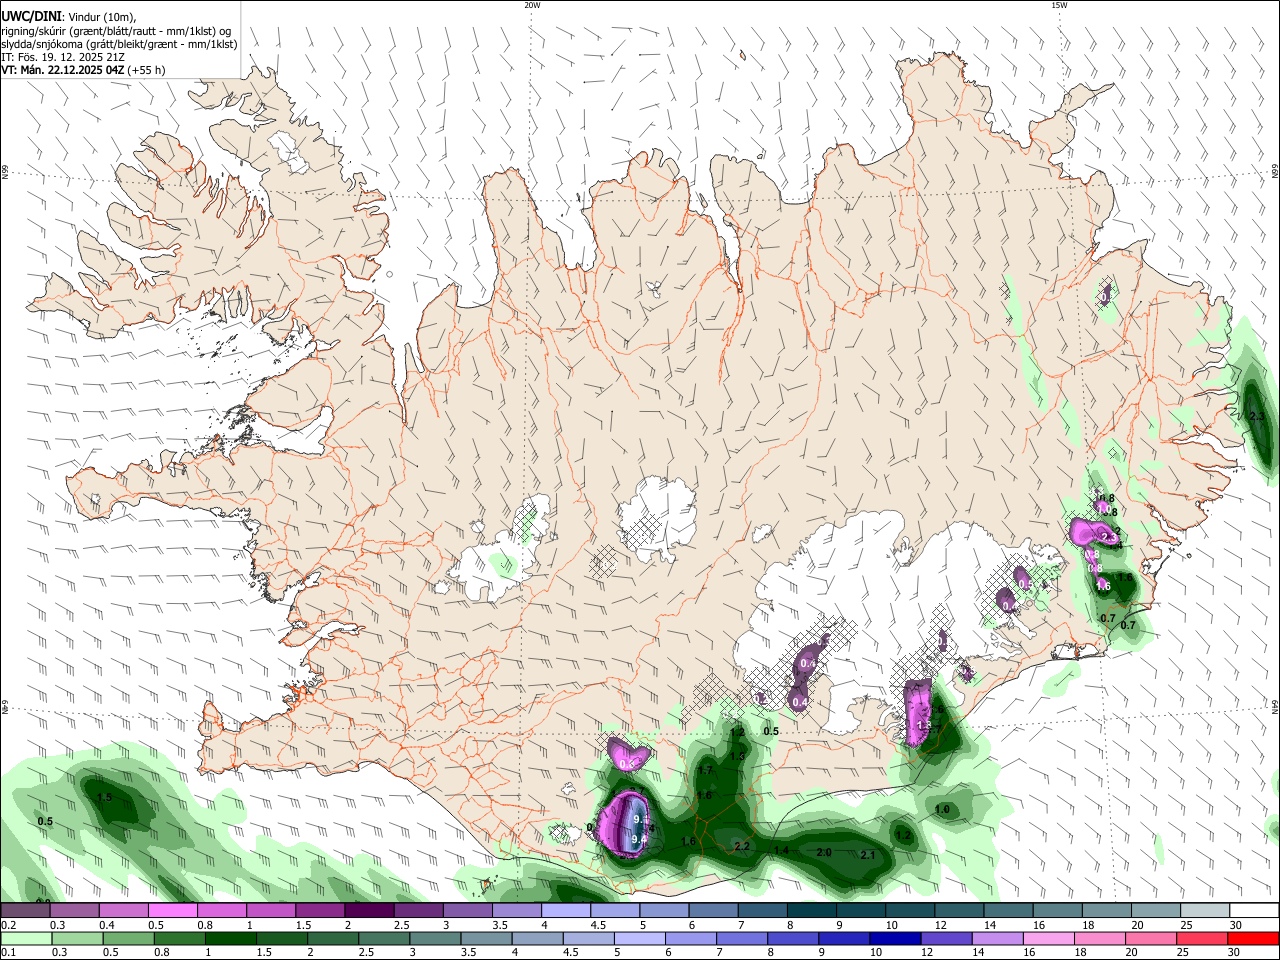Image resolution: width=1280 pixels, height=960 pixels.
Task: Pick the light lavender 4 snow legend swatch
Action: 564,910
